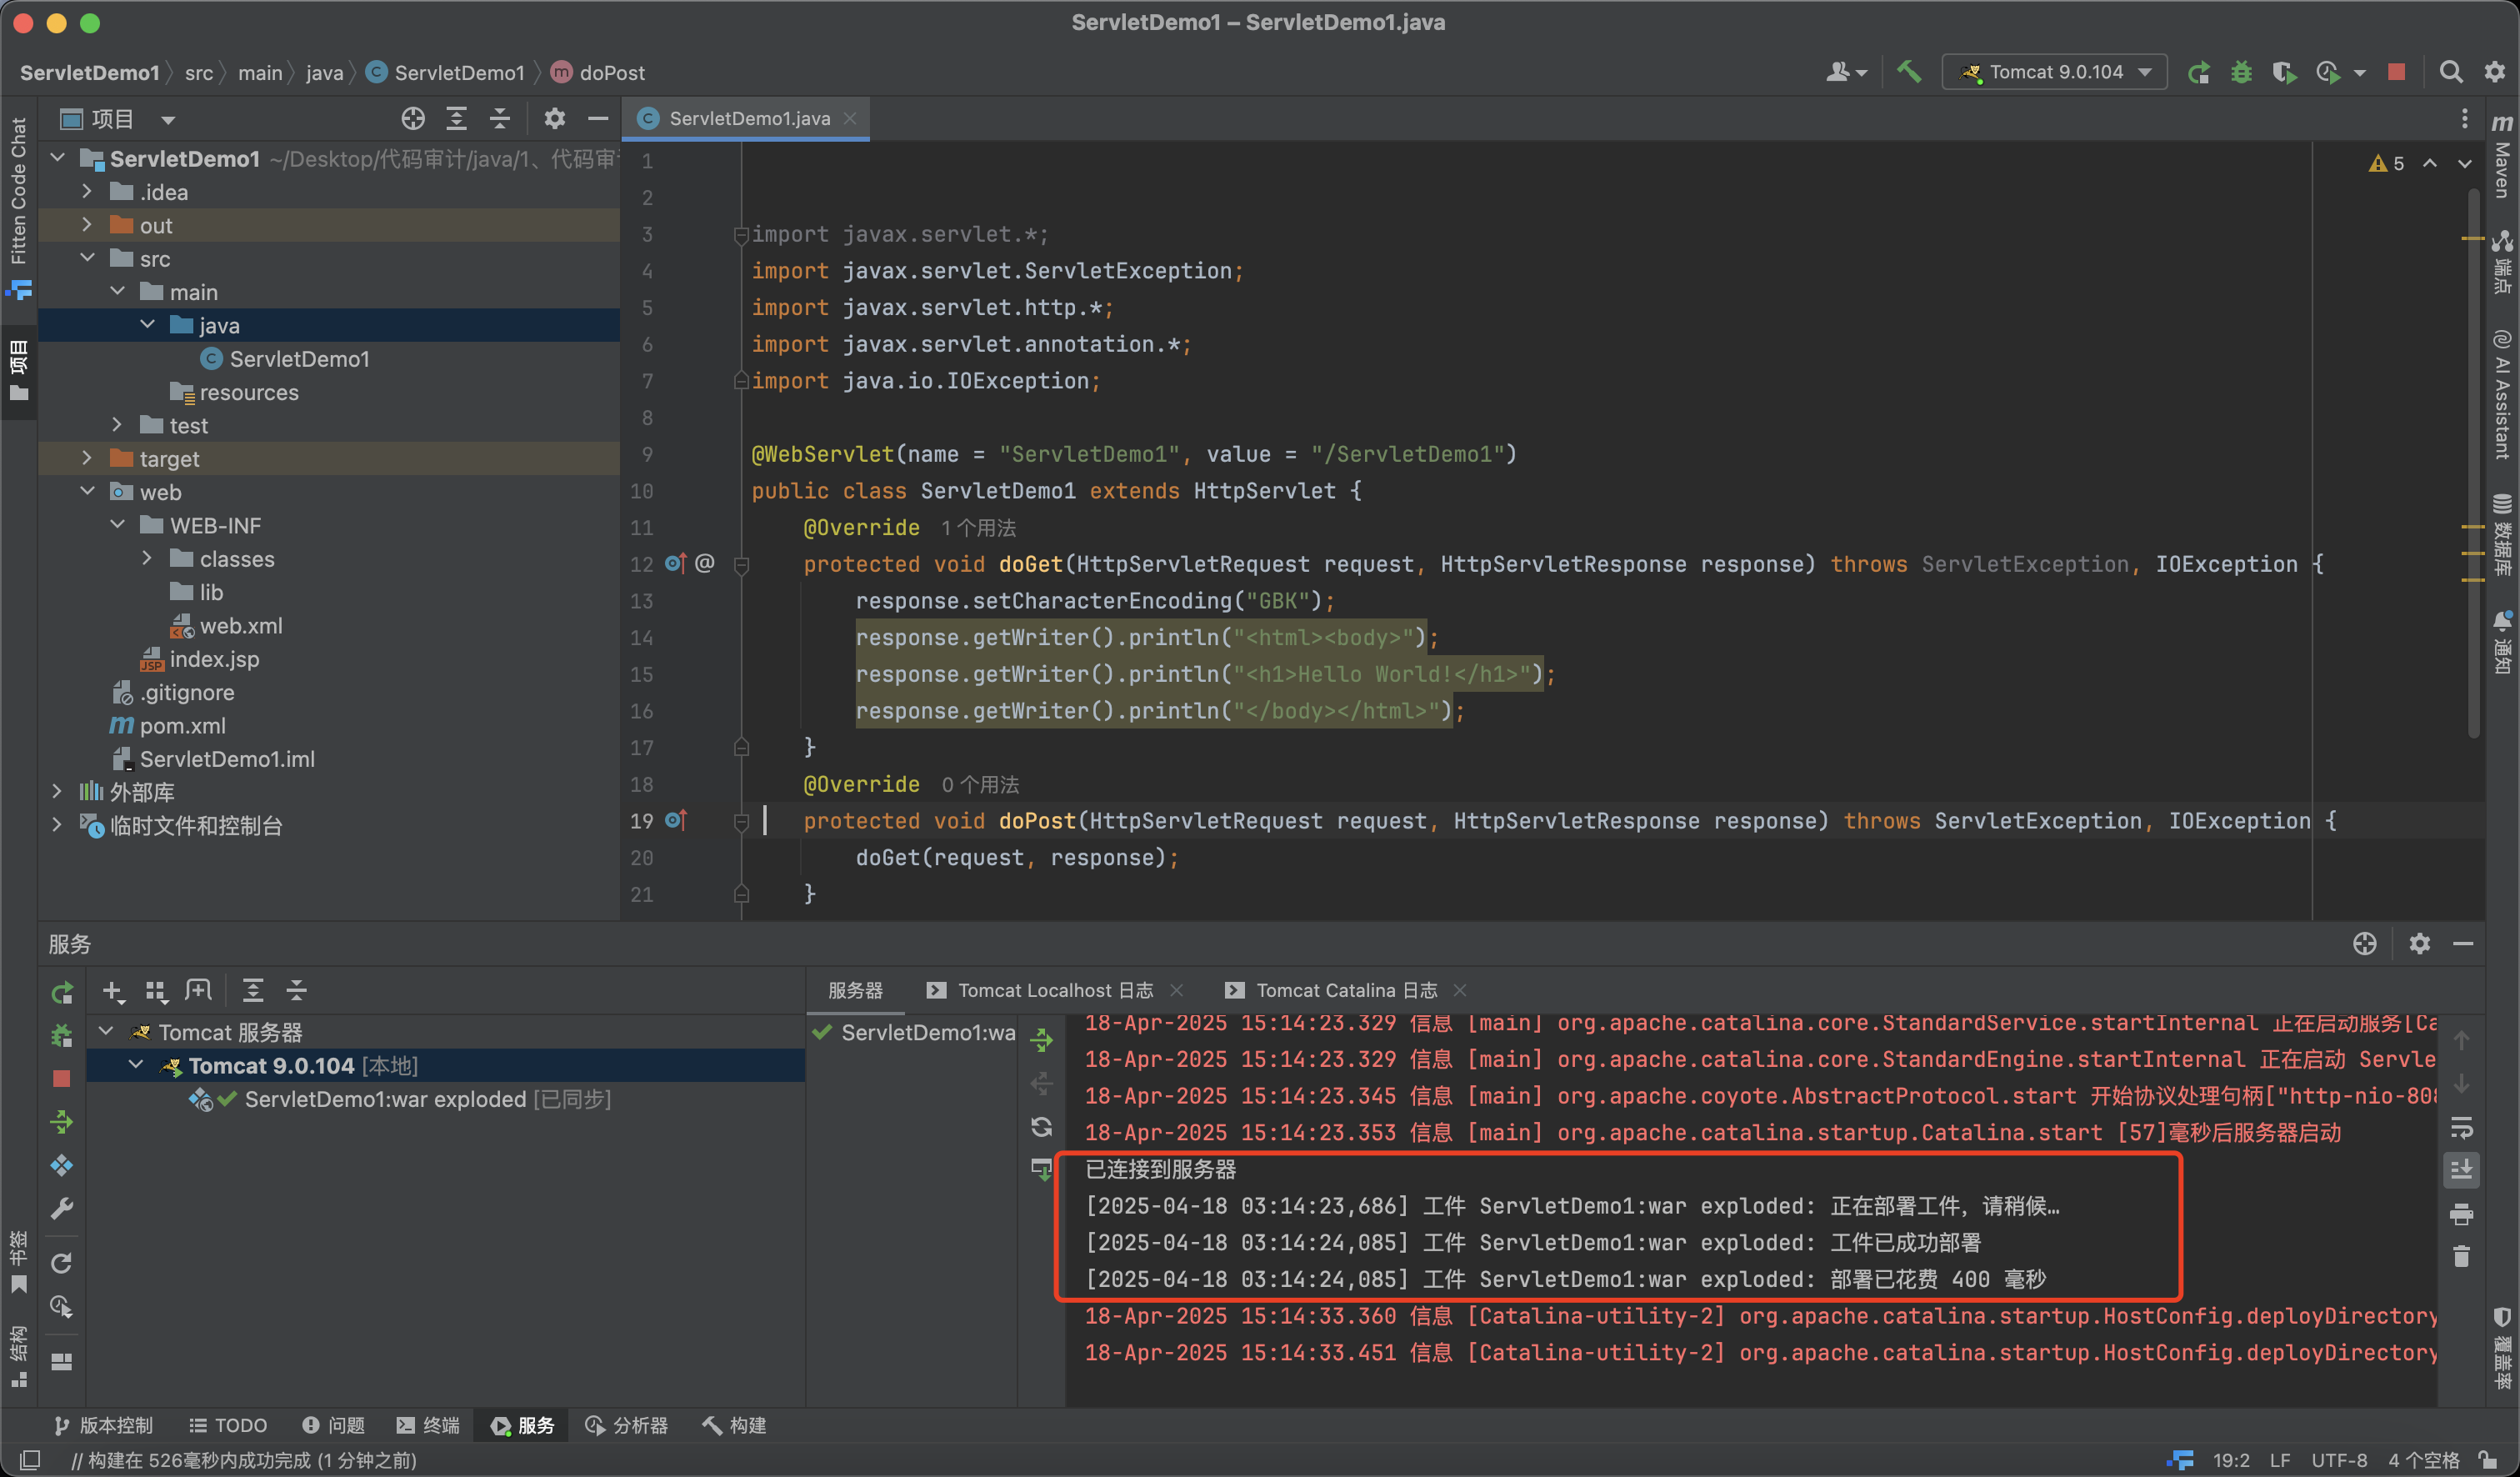
Task: Click the Build project hammer icon
Action: [1909, 72]
